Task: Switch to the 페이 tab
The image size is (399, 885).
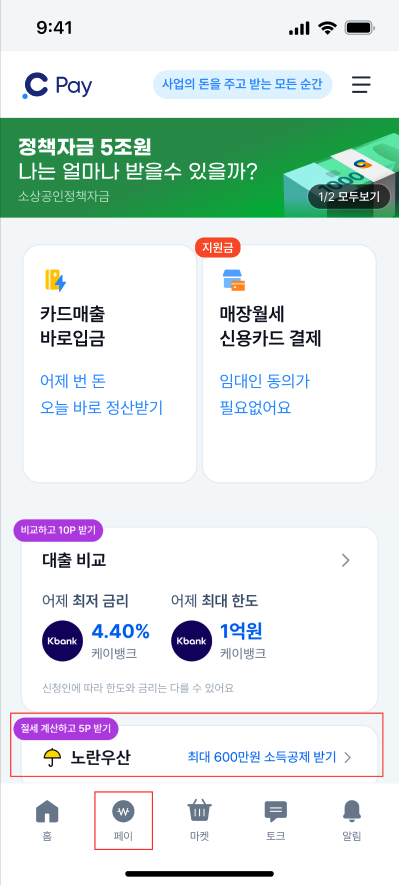Action: 123,820
